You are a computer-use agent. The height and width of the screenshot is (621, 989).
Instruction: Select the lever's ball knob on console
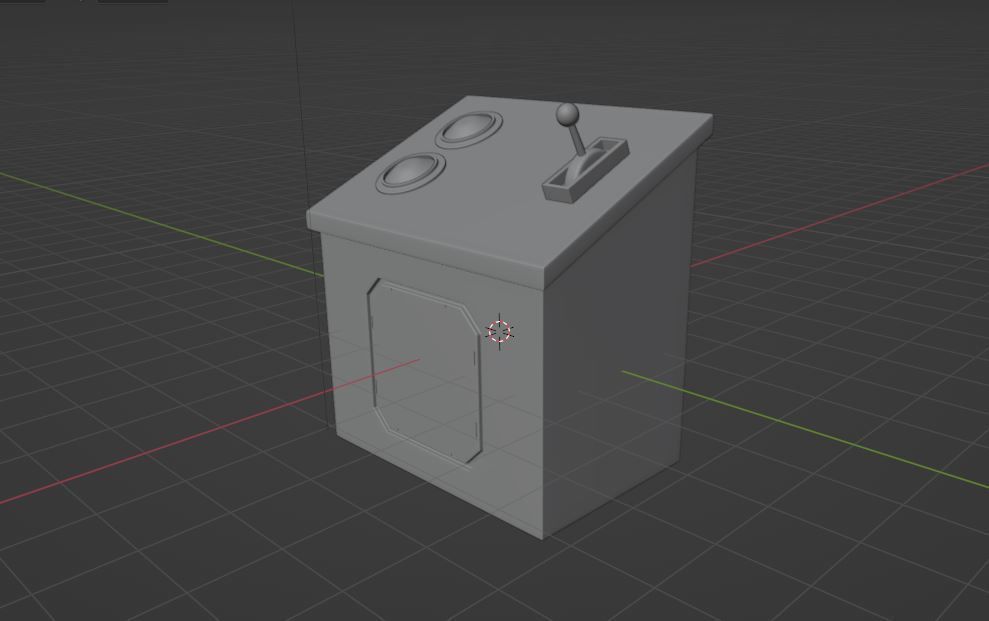coord(567,115)
